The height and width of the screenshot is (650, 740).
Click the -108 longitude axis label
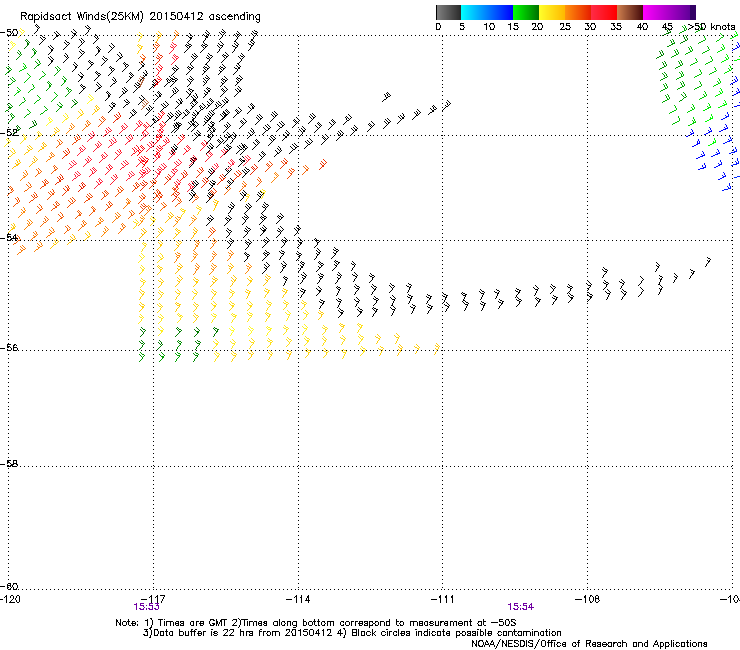click(588, 599)
